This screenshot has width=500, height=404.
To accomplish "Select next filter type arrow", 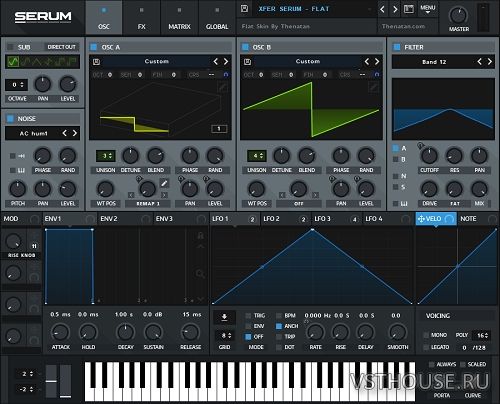I will [490, 61].
